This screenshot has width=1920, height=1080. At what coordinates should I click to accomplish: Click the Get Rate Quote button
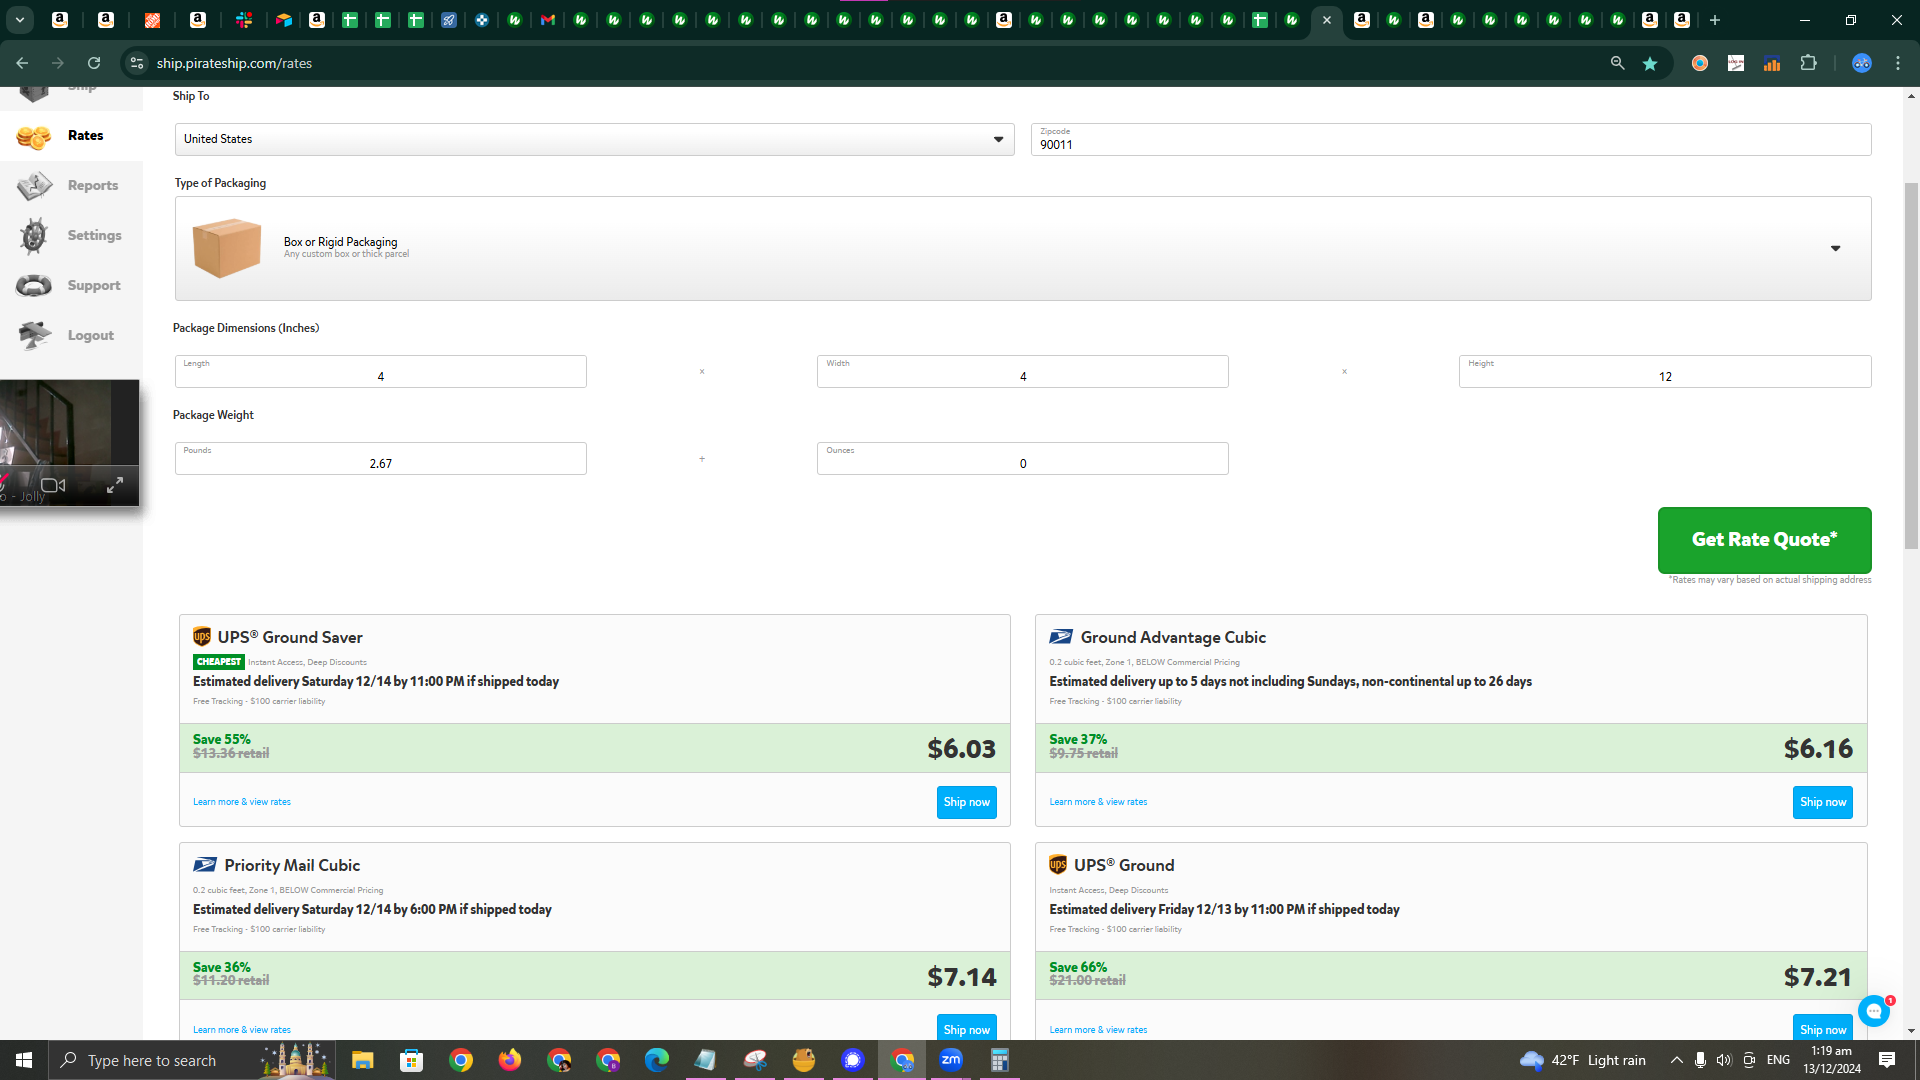[1765, 540]
